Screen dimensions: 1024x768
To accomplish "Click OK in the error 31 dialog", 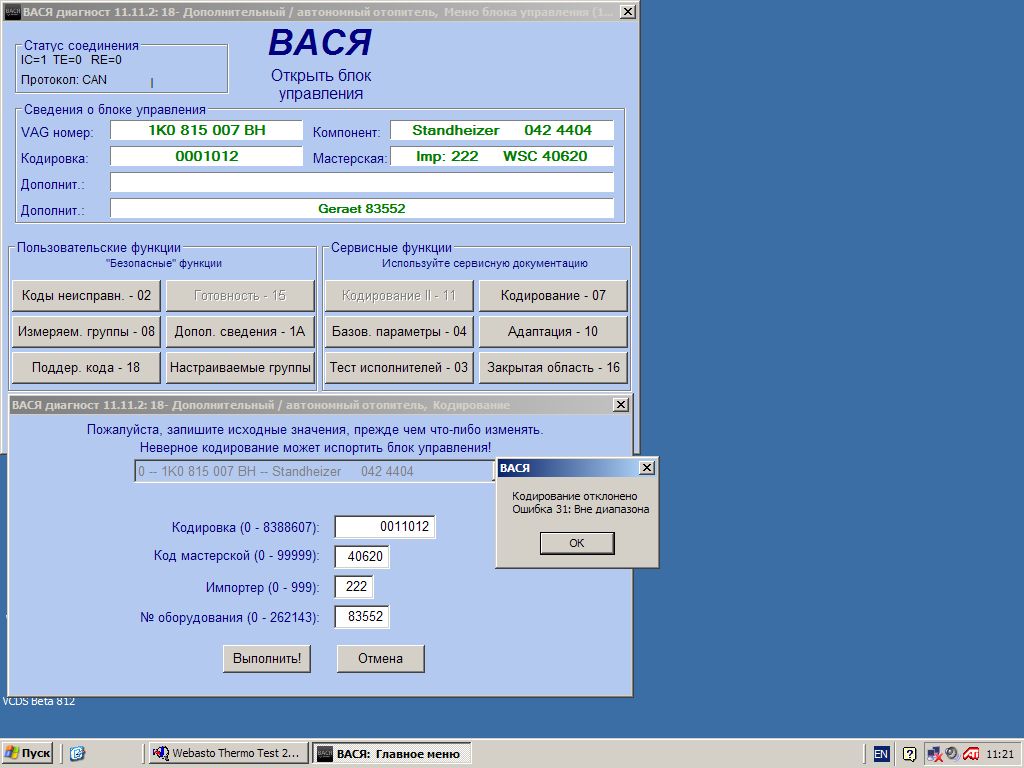I will pyautogui.click(x=577, y=543).
